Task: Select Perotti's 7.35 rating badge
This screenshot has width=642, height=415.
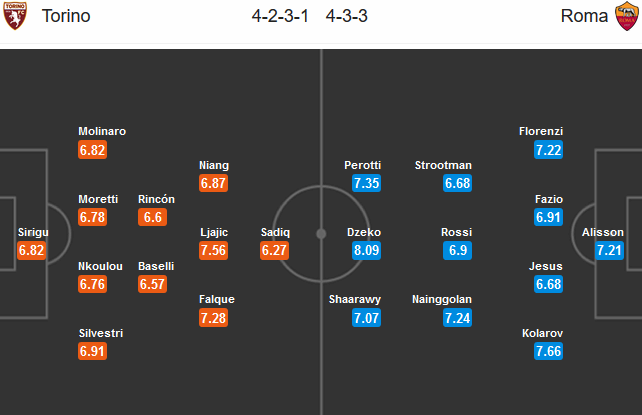Action: tap(366, 183)
